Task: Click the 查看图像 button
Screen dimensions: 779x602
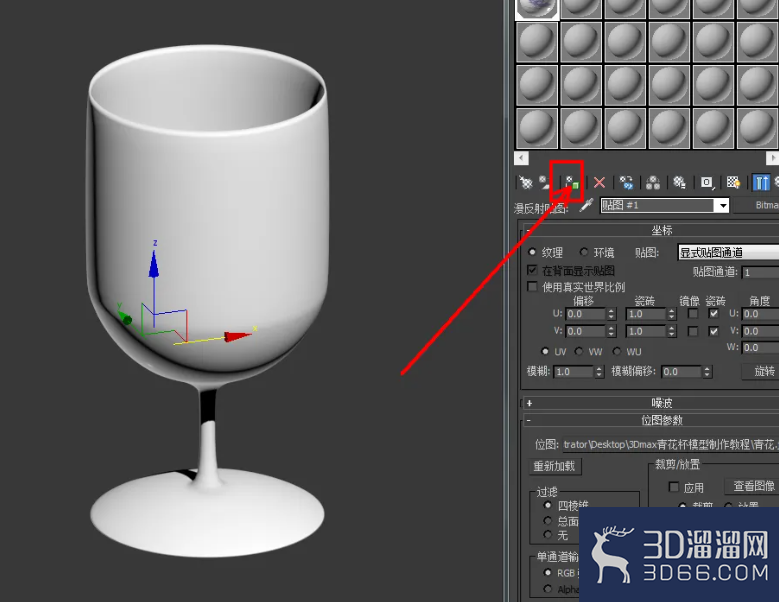Action: [x=751, y=486]
